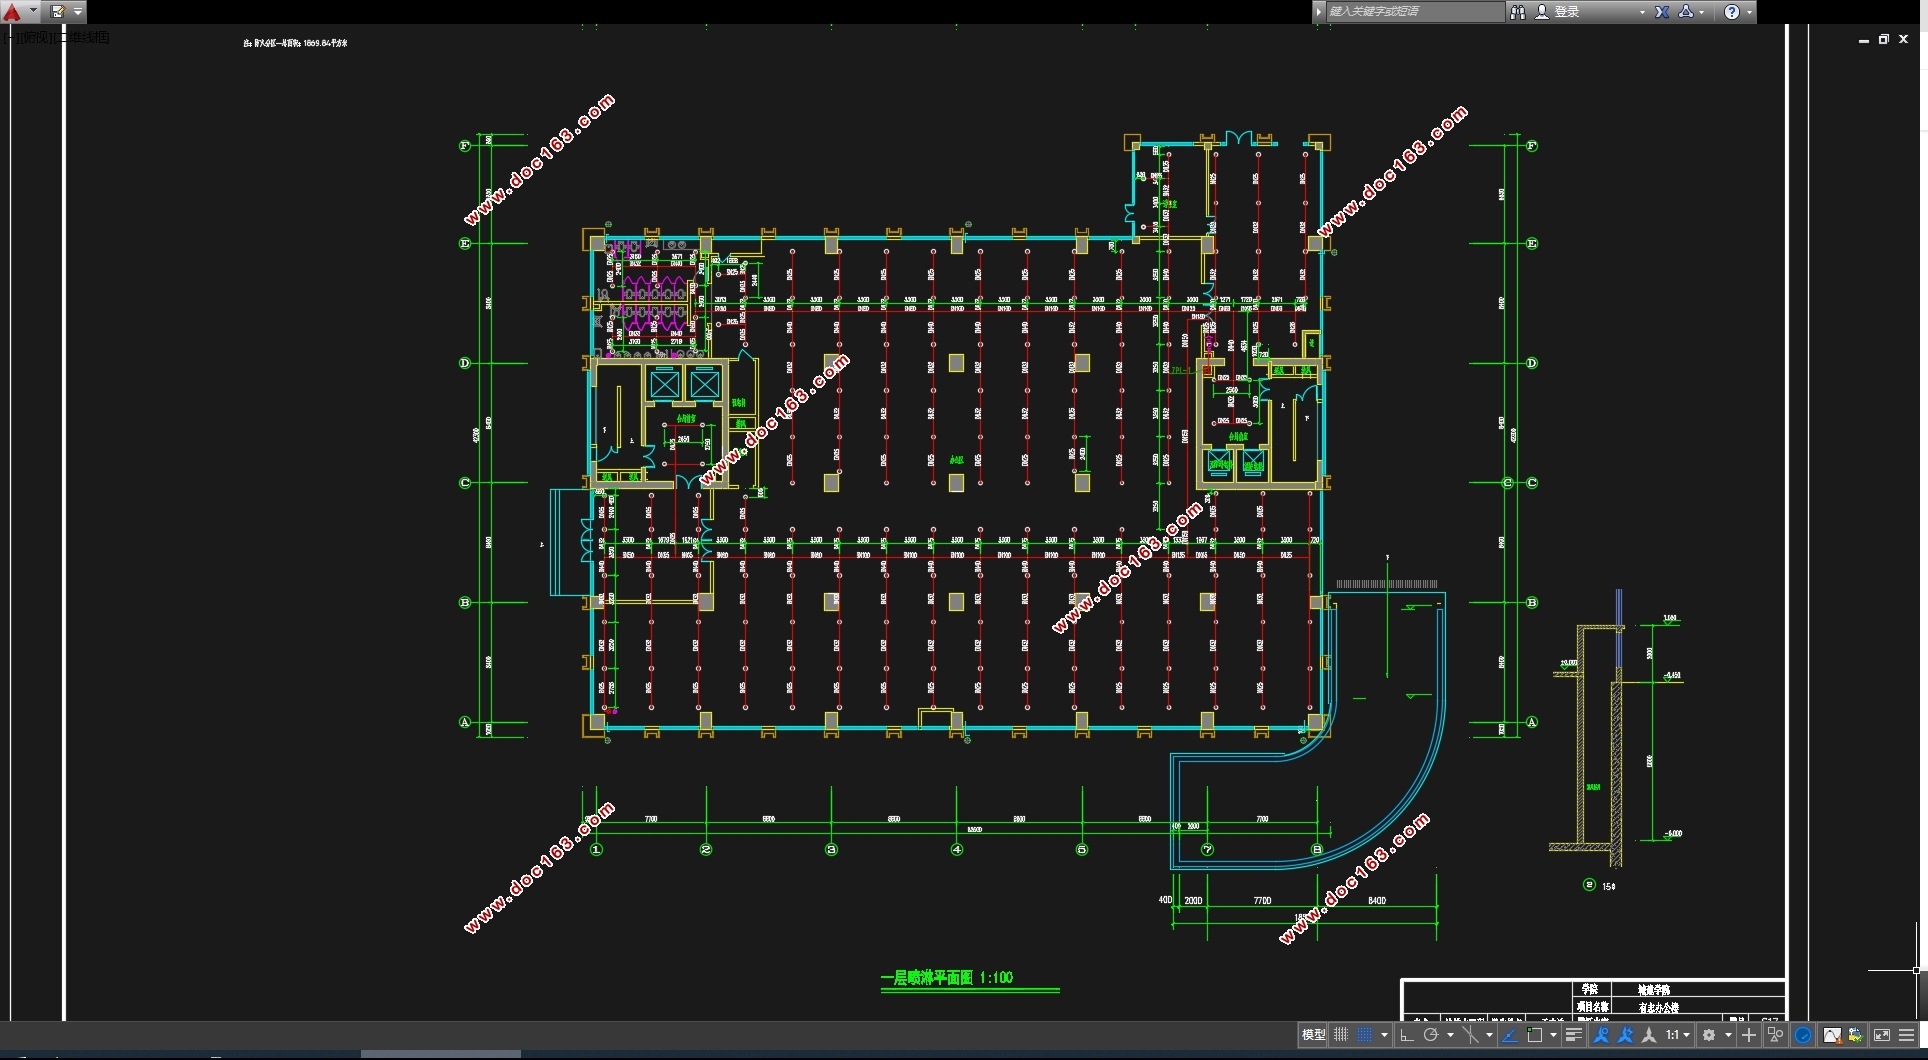The image size is (1928, 1060).
Task: Open the isometric drafting plane dropdown
Action: coord(1489,1035)
